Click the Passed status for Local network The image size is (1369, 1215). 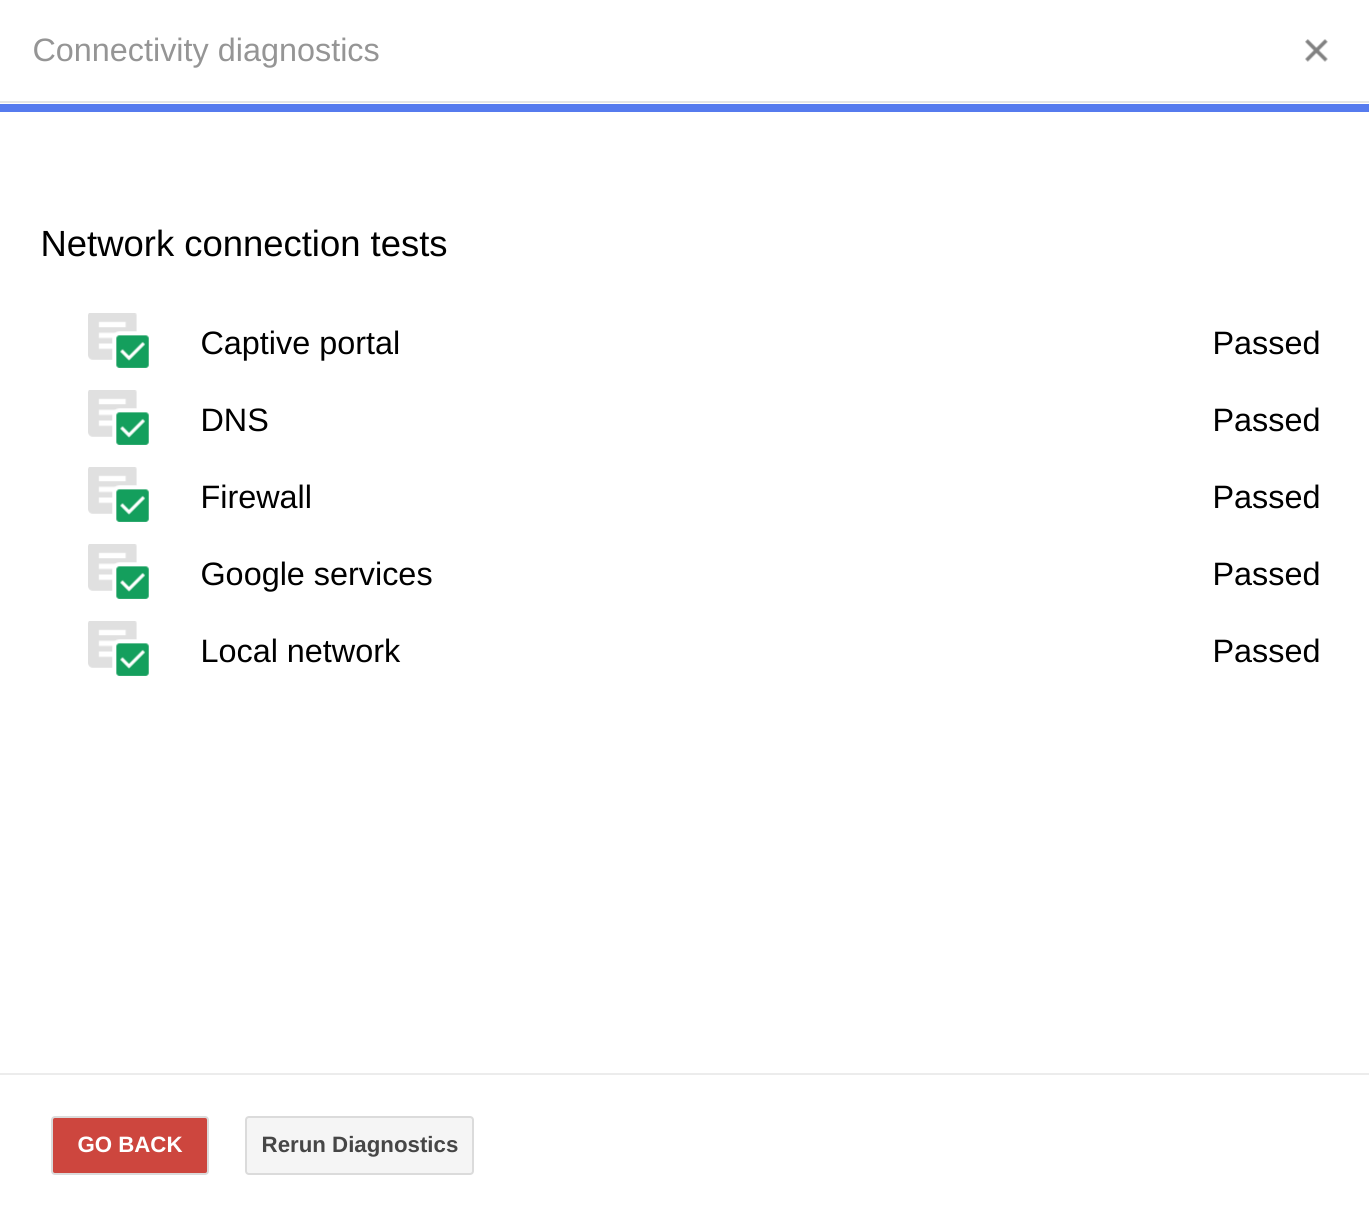coord(1265,651)
